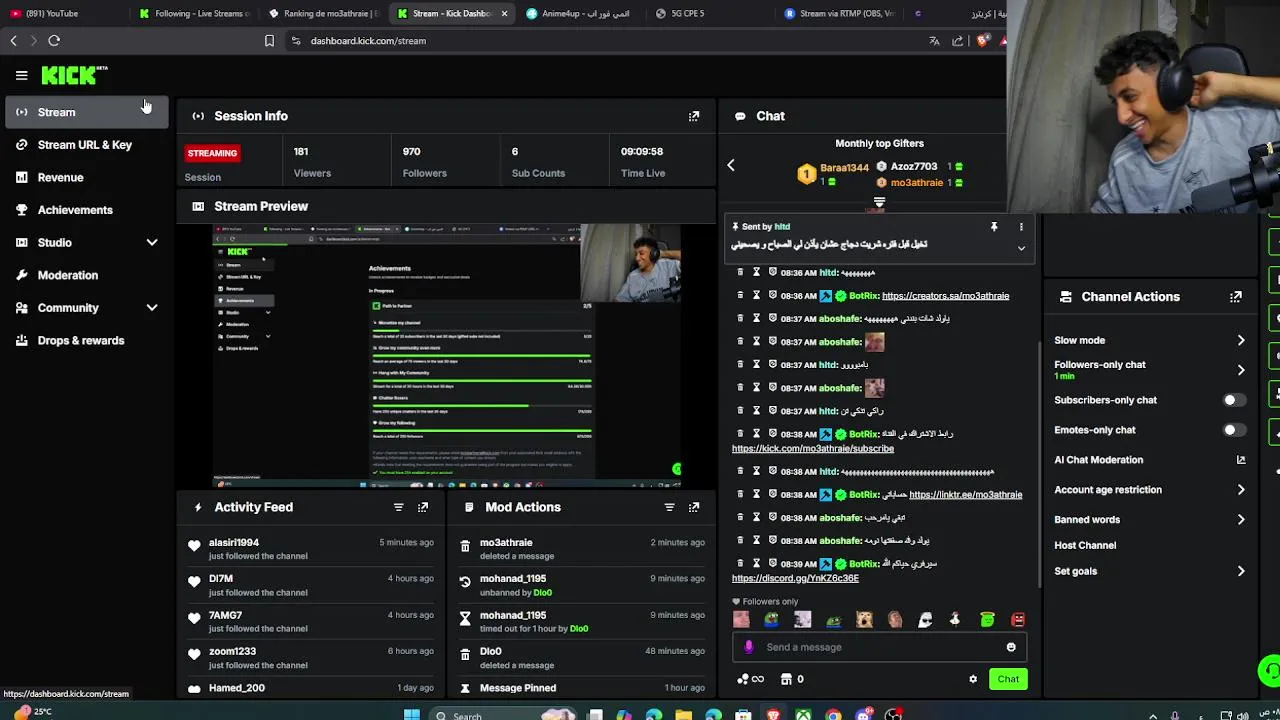Open Banned words arrow
This screenshot has width=1280, height=720.
tap(1241, 520)
